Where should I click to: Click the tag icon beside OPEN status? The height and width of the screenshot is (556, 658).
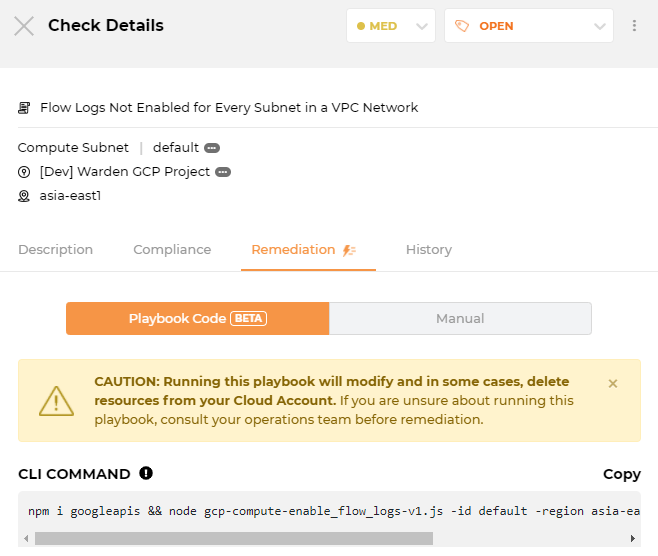(x=462, y=26)
